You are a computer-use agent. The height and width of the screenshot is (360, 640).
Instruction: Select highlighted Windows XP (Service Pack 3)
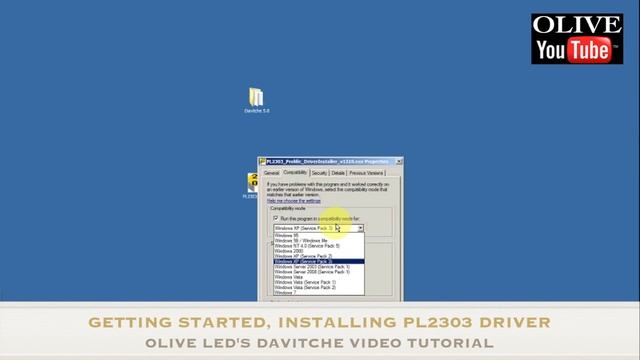coord(319,261)
